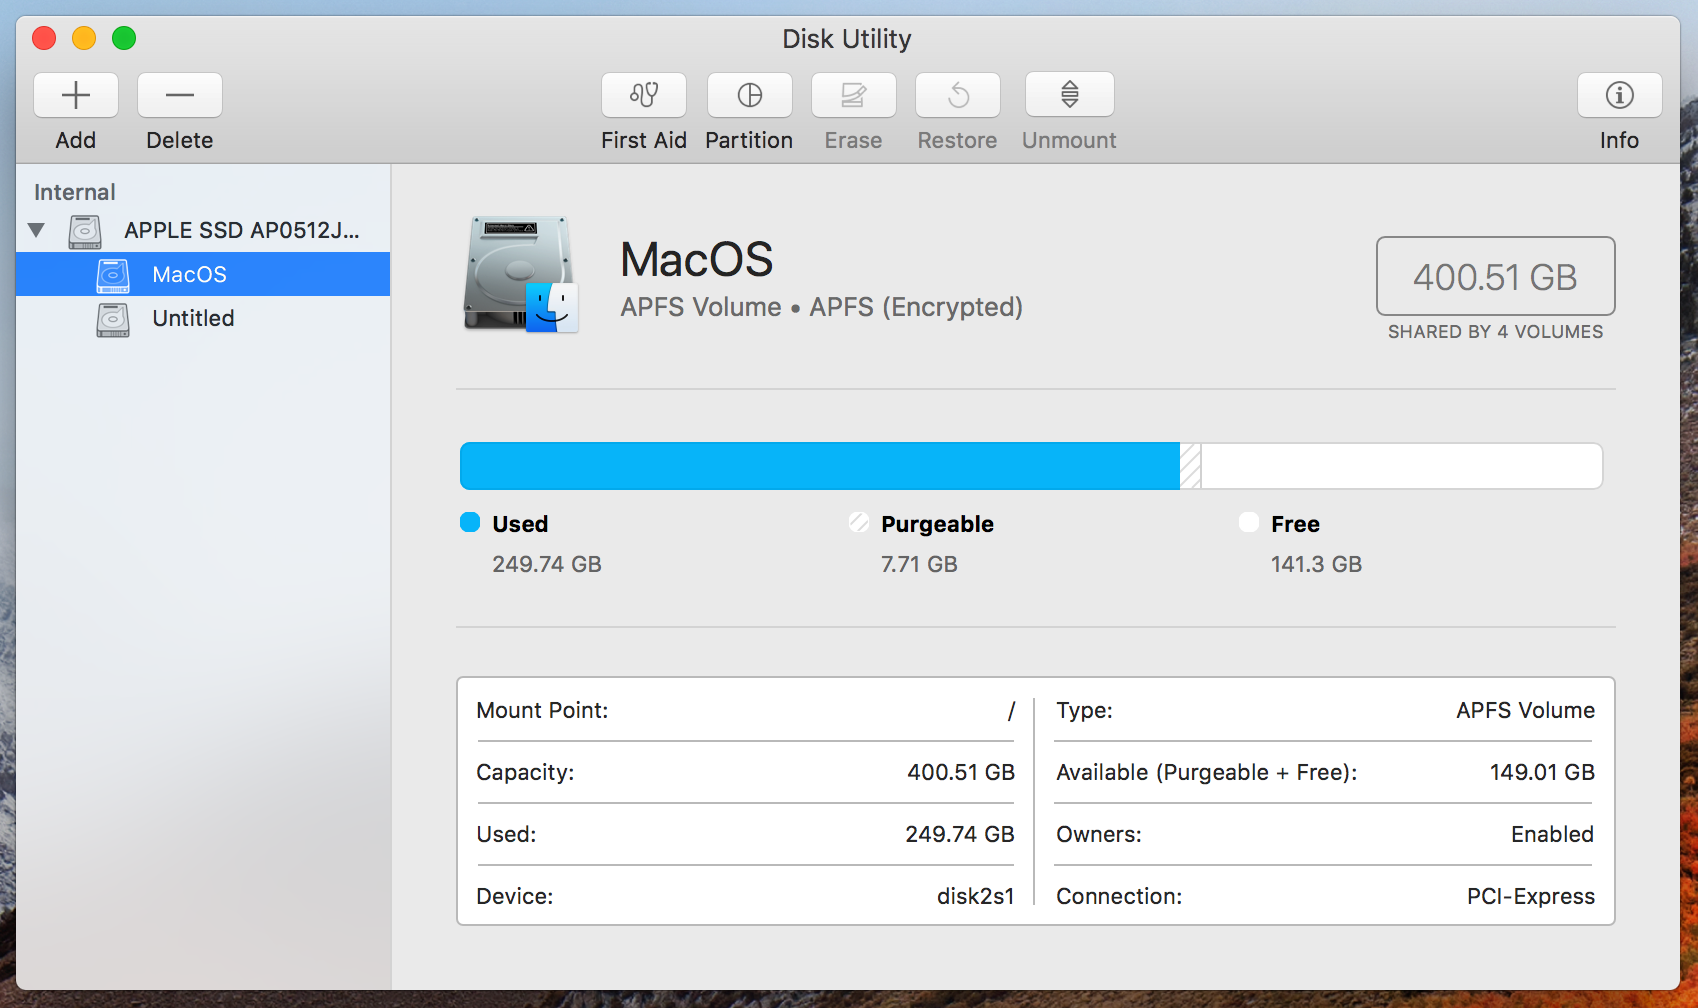Click the Restore arrow icon
1698x1008 pixels.
(x=958, y=96)
